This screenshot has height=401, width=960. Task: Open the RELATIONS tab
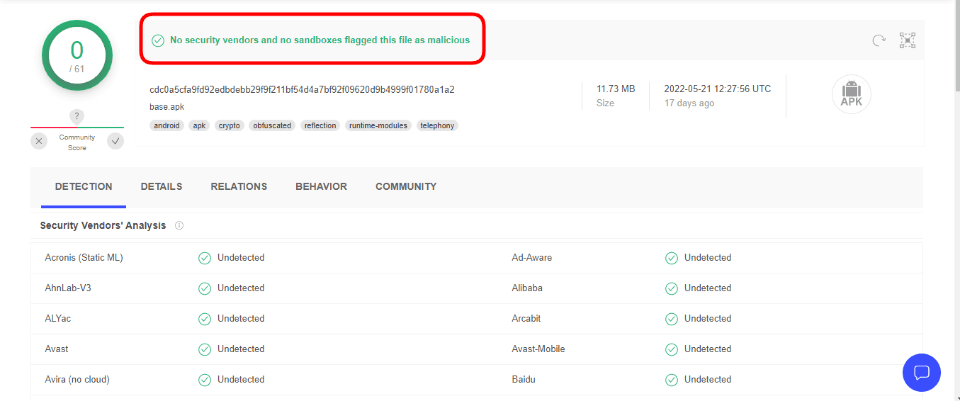pos(239,187)
